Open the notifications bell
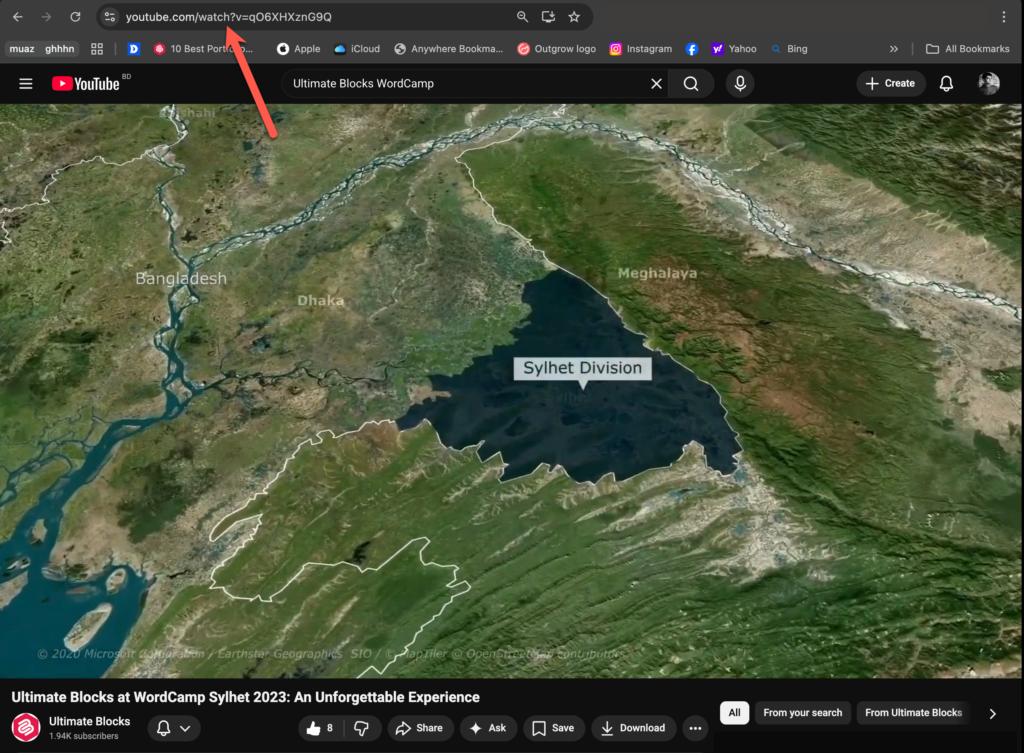Screen dimensions: 1024x753 [x=946, y=84]
